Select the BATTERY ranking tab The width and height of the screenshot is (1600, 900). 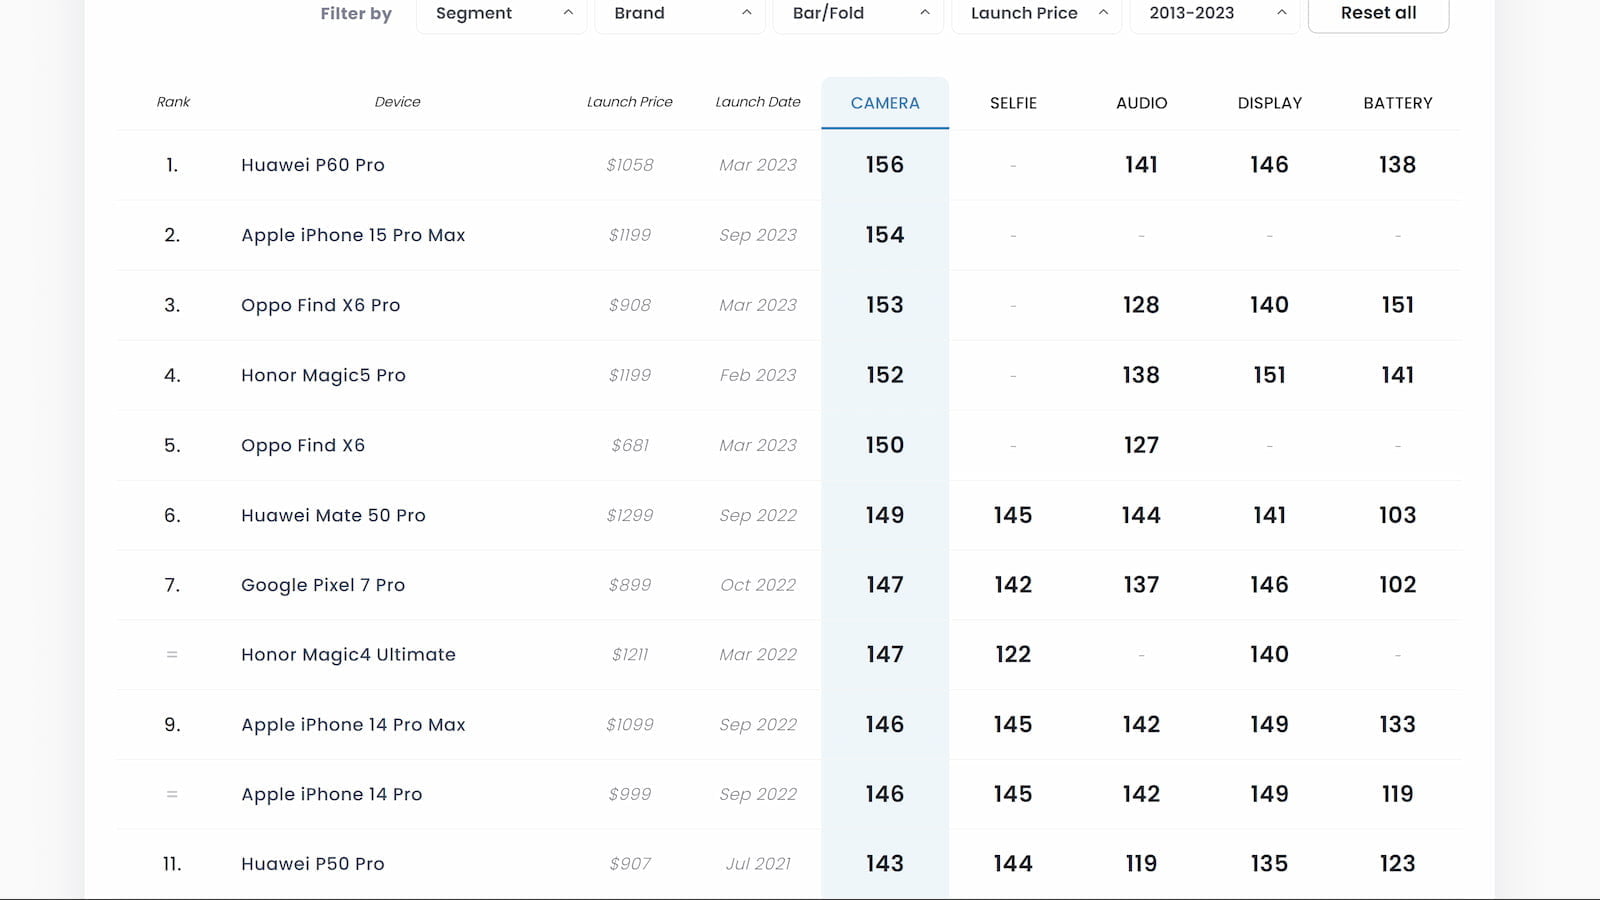point(1397,103)
